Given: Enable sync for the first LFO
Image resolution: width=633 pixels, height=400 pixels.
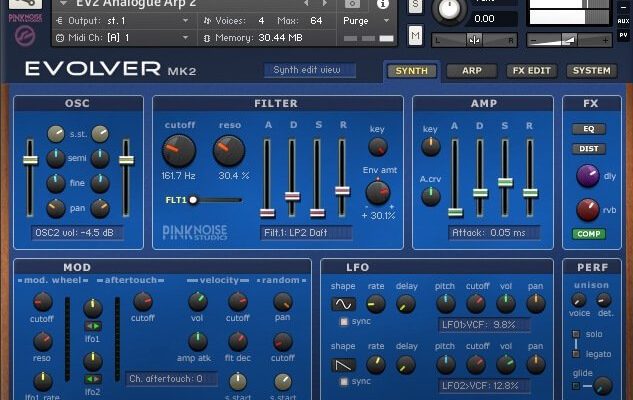Looking at the screenshot, I should (x=344, y=321).
